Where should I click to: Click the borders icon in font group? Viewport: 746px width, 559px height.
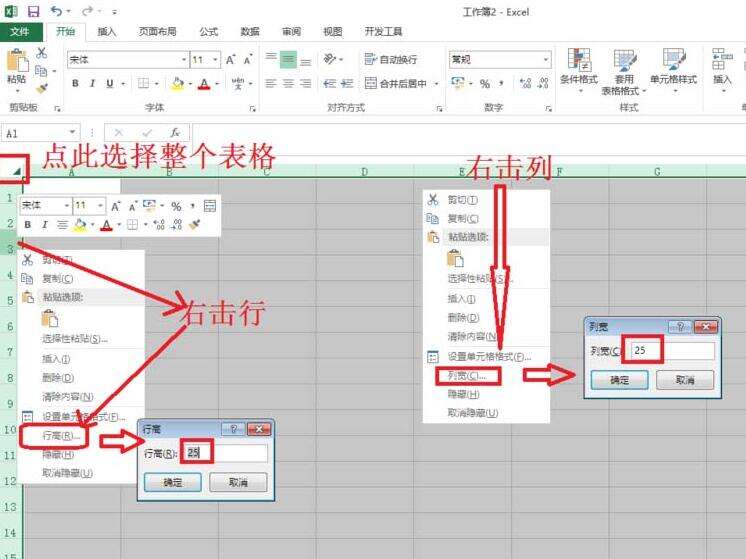point(143,84)
